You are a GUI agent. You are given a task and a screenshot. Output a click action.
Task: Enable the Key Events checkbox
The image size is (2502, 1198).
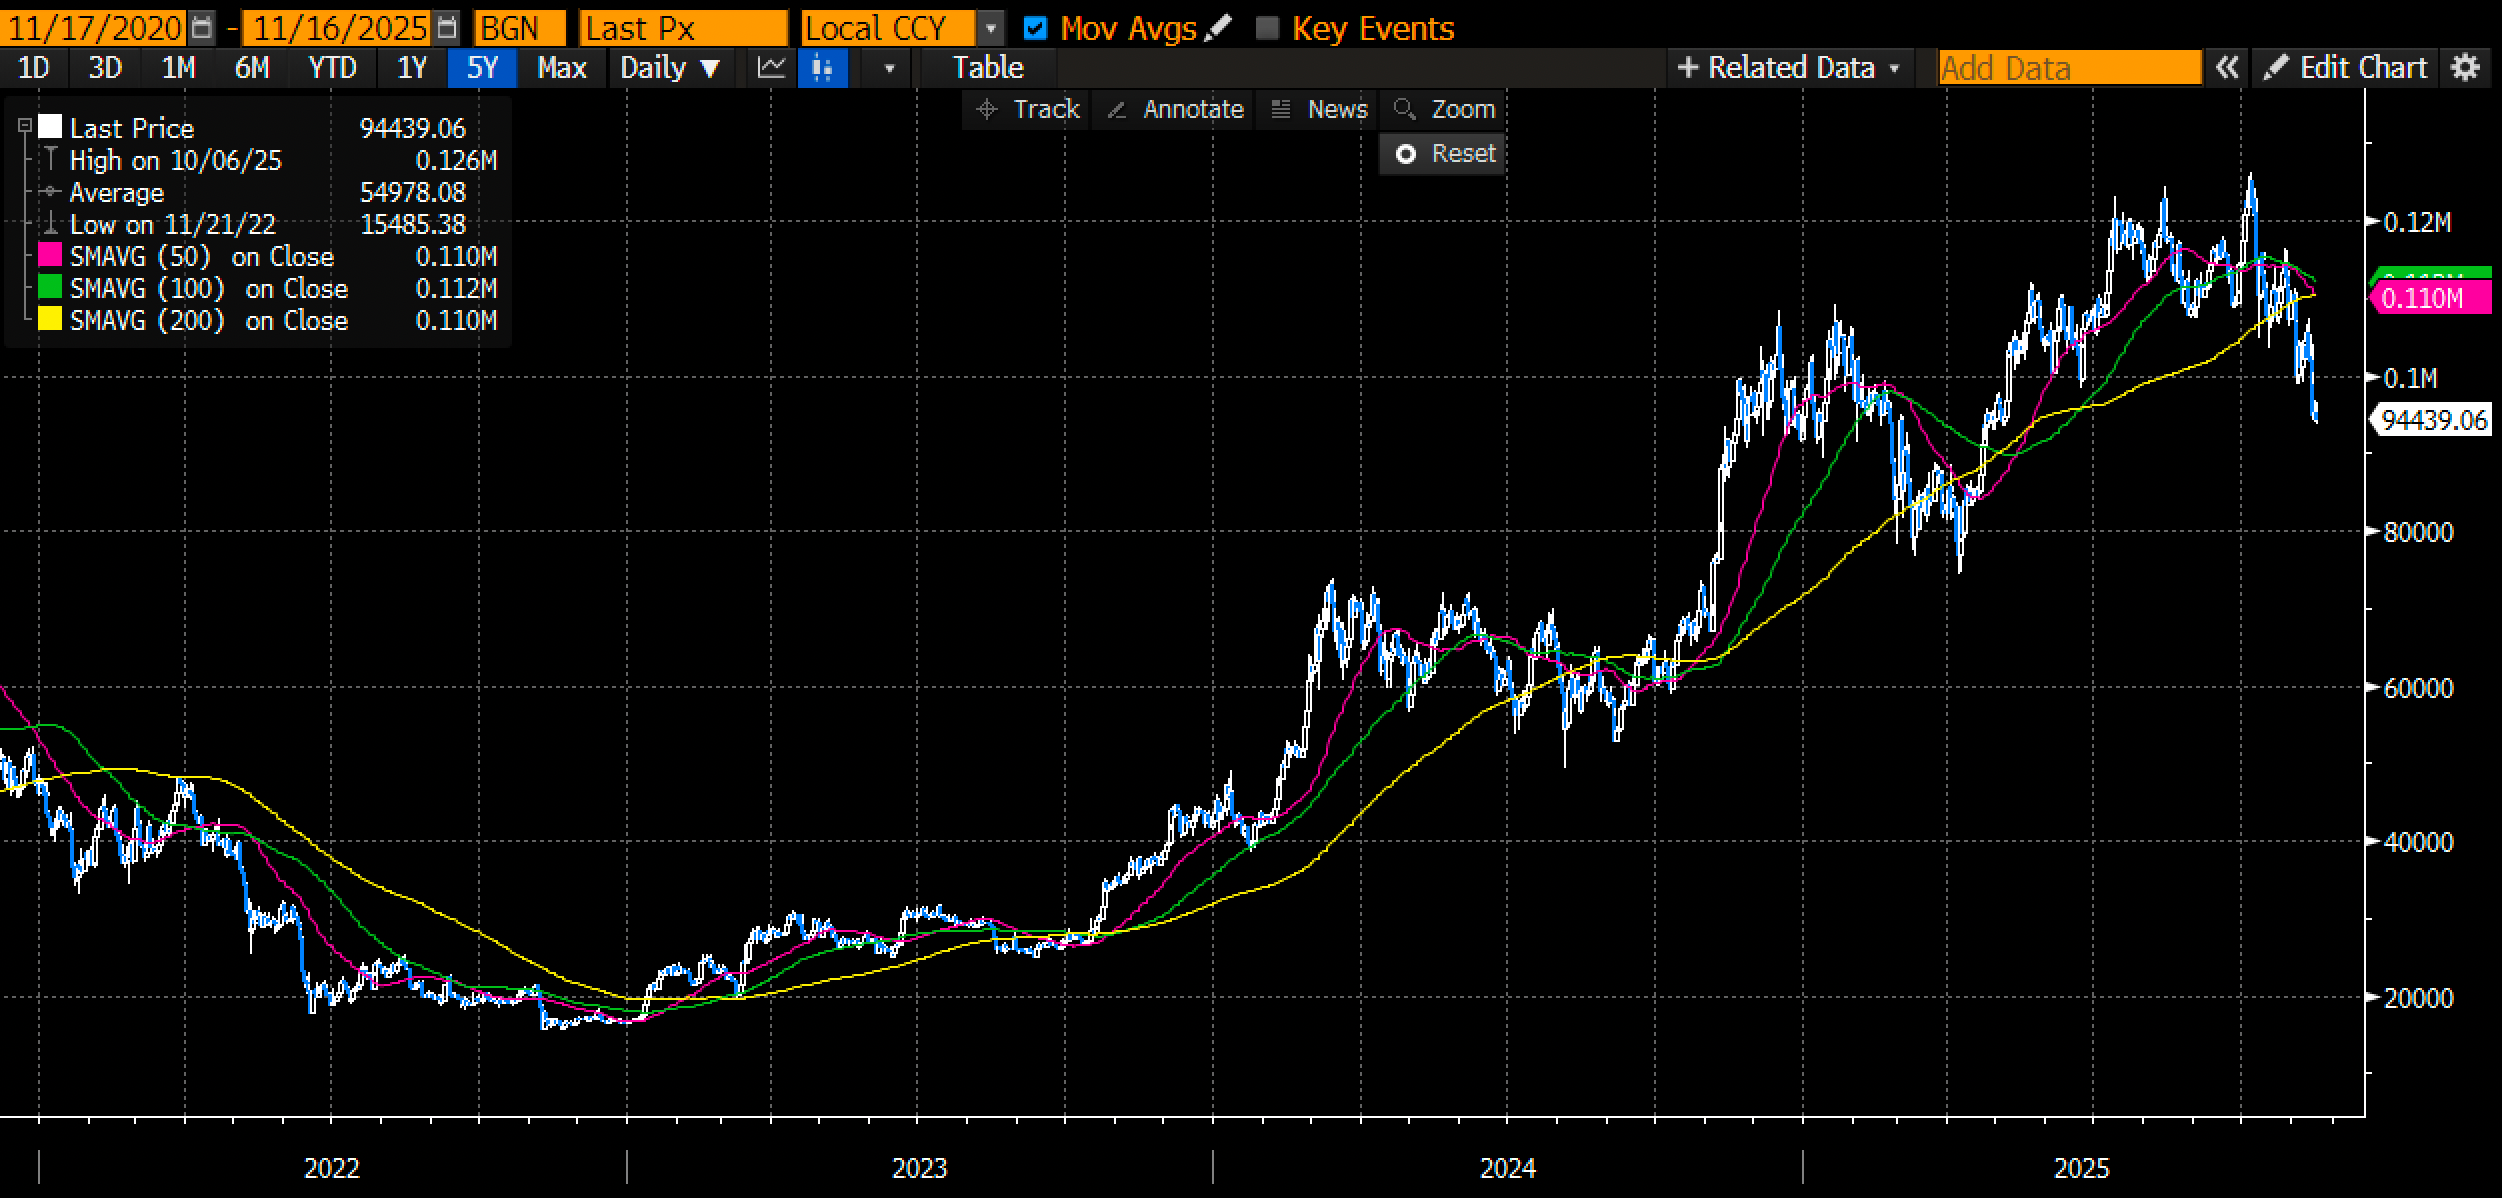[x=1267, y=28]
